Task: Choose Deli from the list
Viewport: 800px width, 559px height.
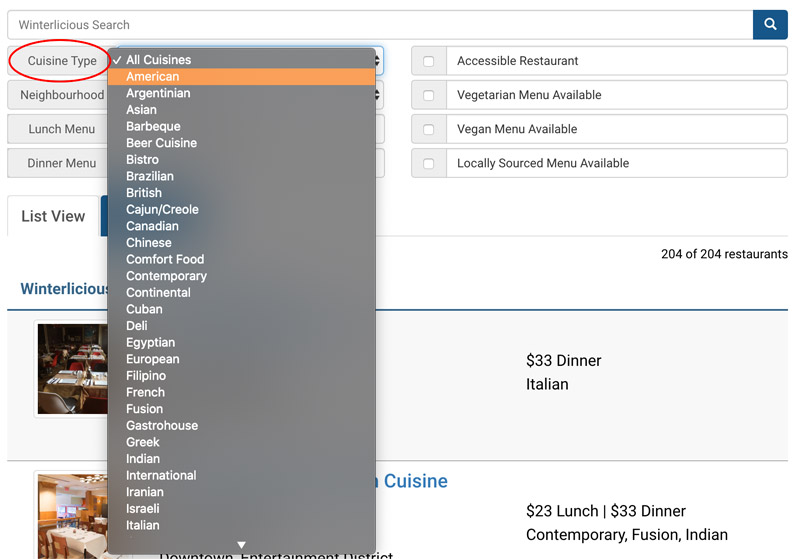Action: tap(242, 326)
